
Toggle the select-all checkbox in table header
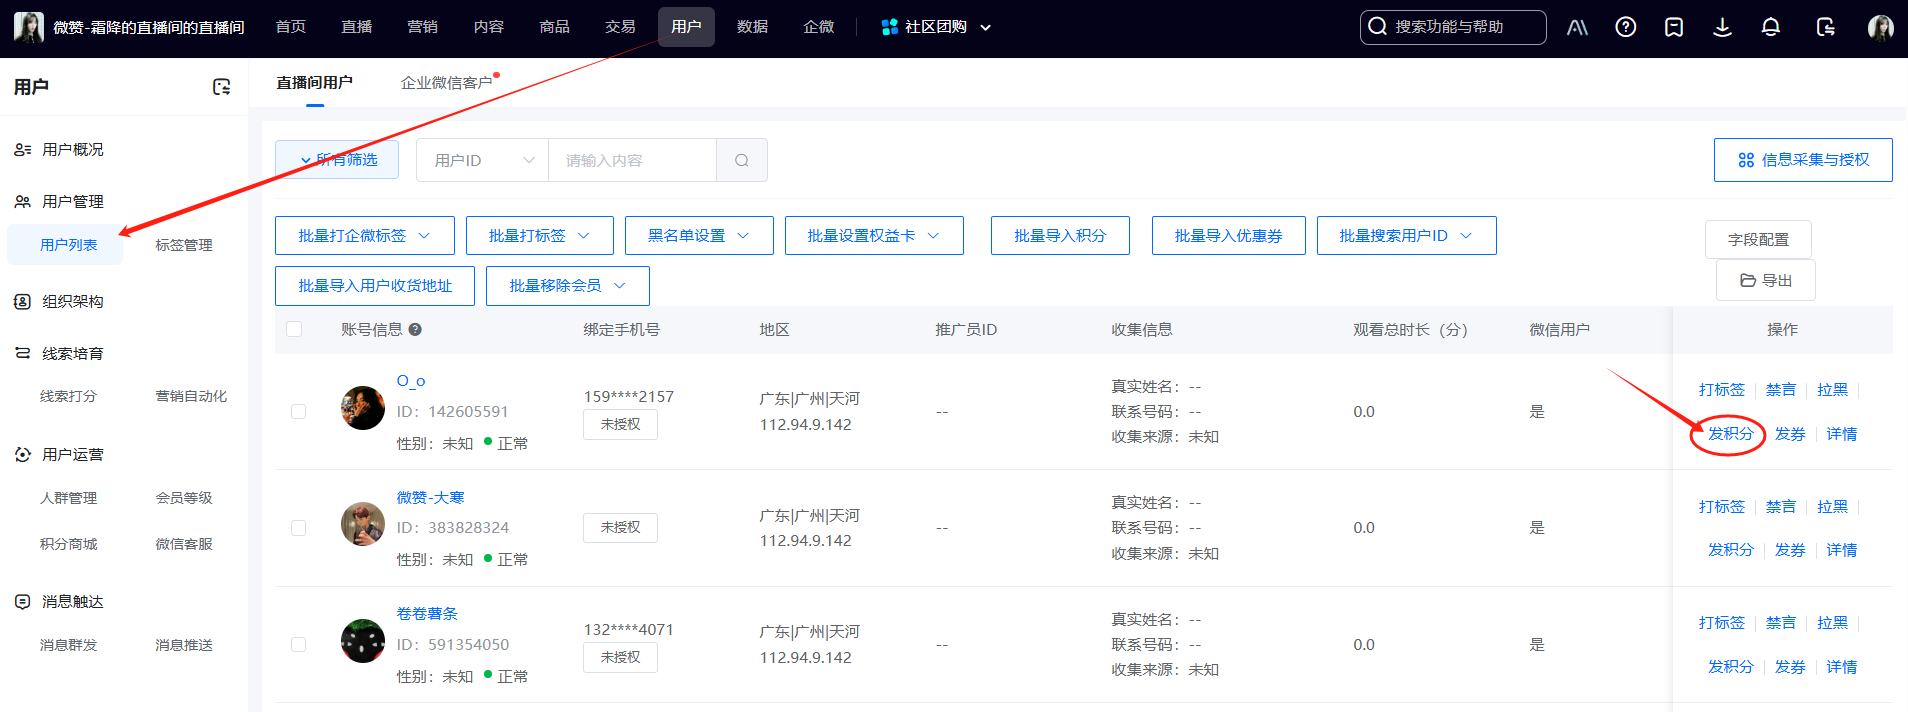tap(294, 329)
